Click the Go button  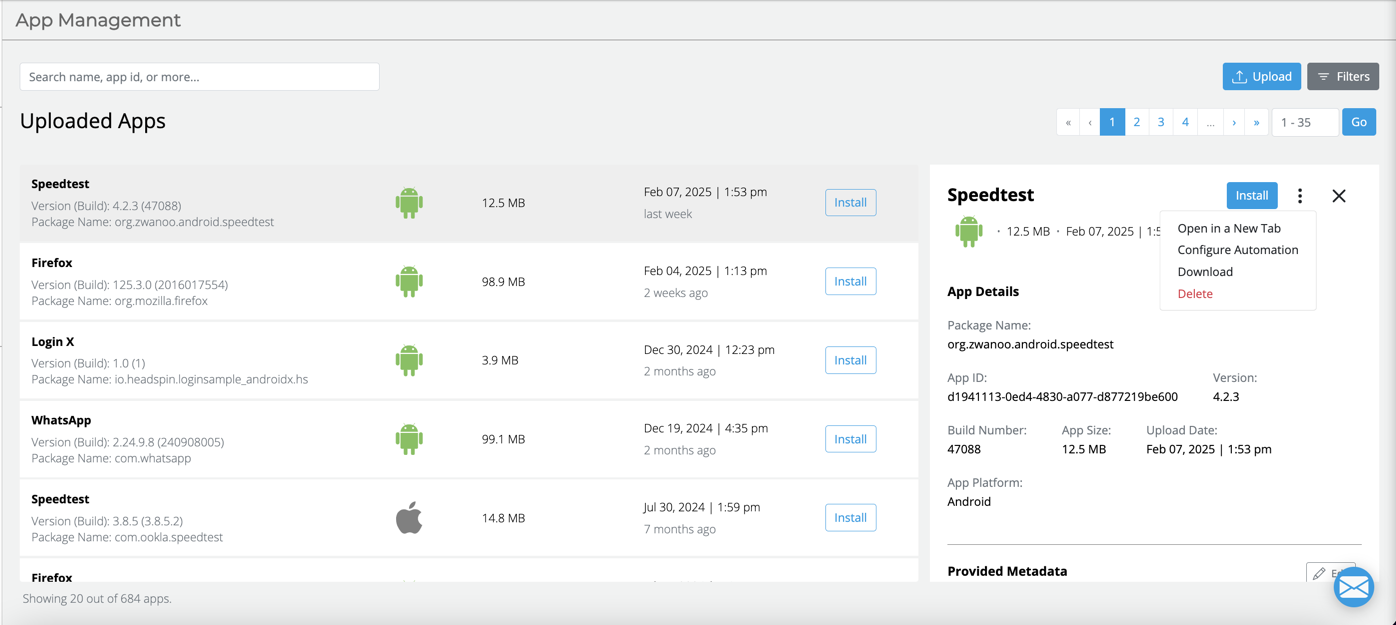pos(1359,122)
